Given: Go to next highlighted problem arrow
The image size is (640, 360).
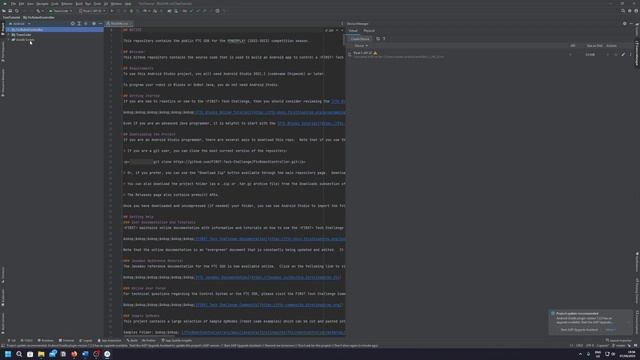Looking at the screenshot, I should [x=342, y=30].
